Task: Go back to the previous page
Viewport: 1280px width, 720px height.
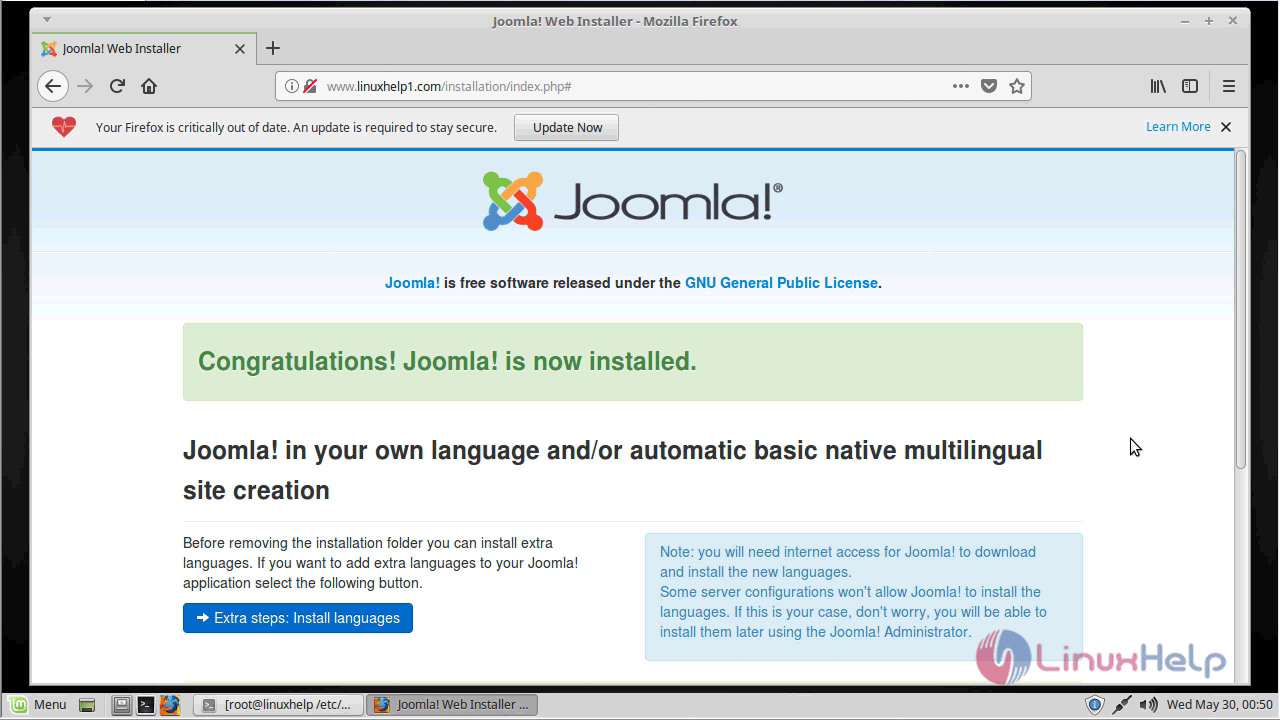Action: point(53,86)
